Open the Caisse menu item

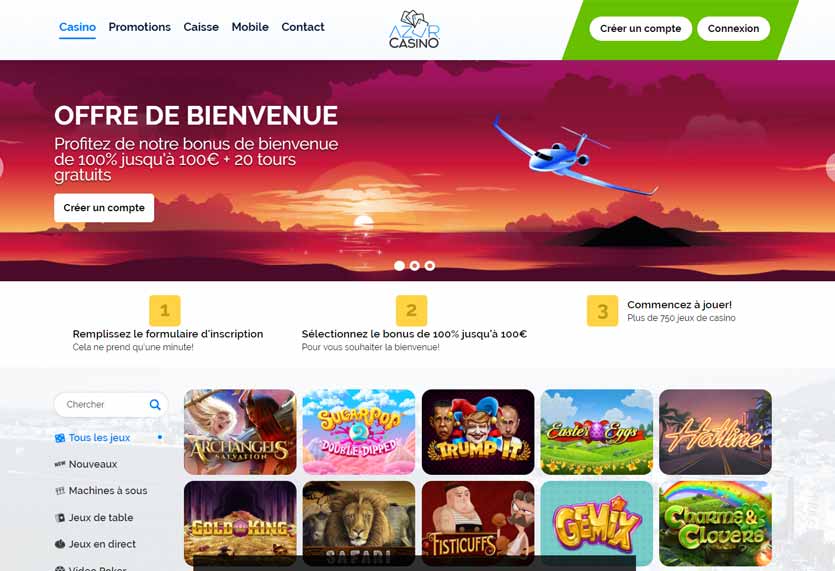click(201, 27)
